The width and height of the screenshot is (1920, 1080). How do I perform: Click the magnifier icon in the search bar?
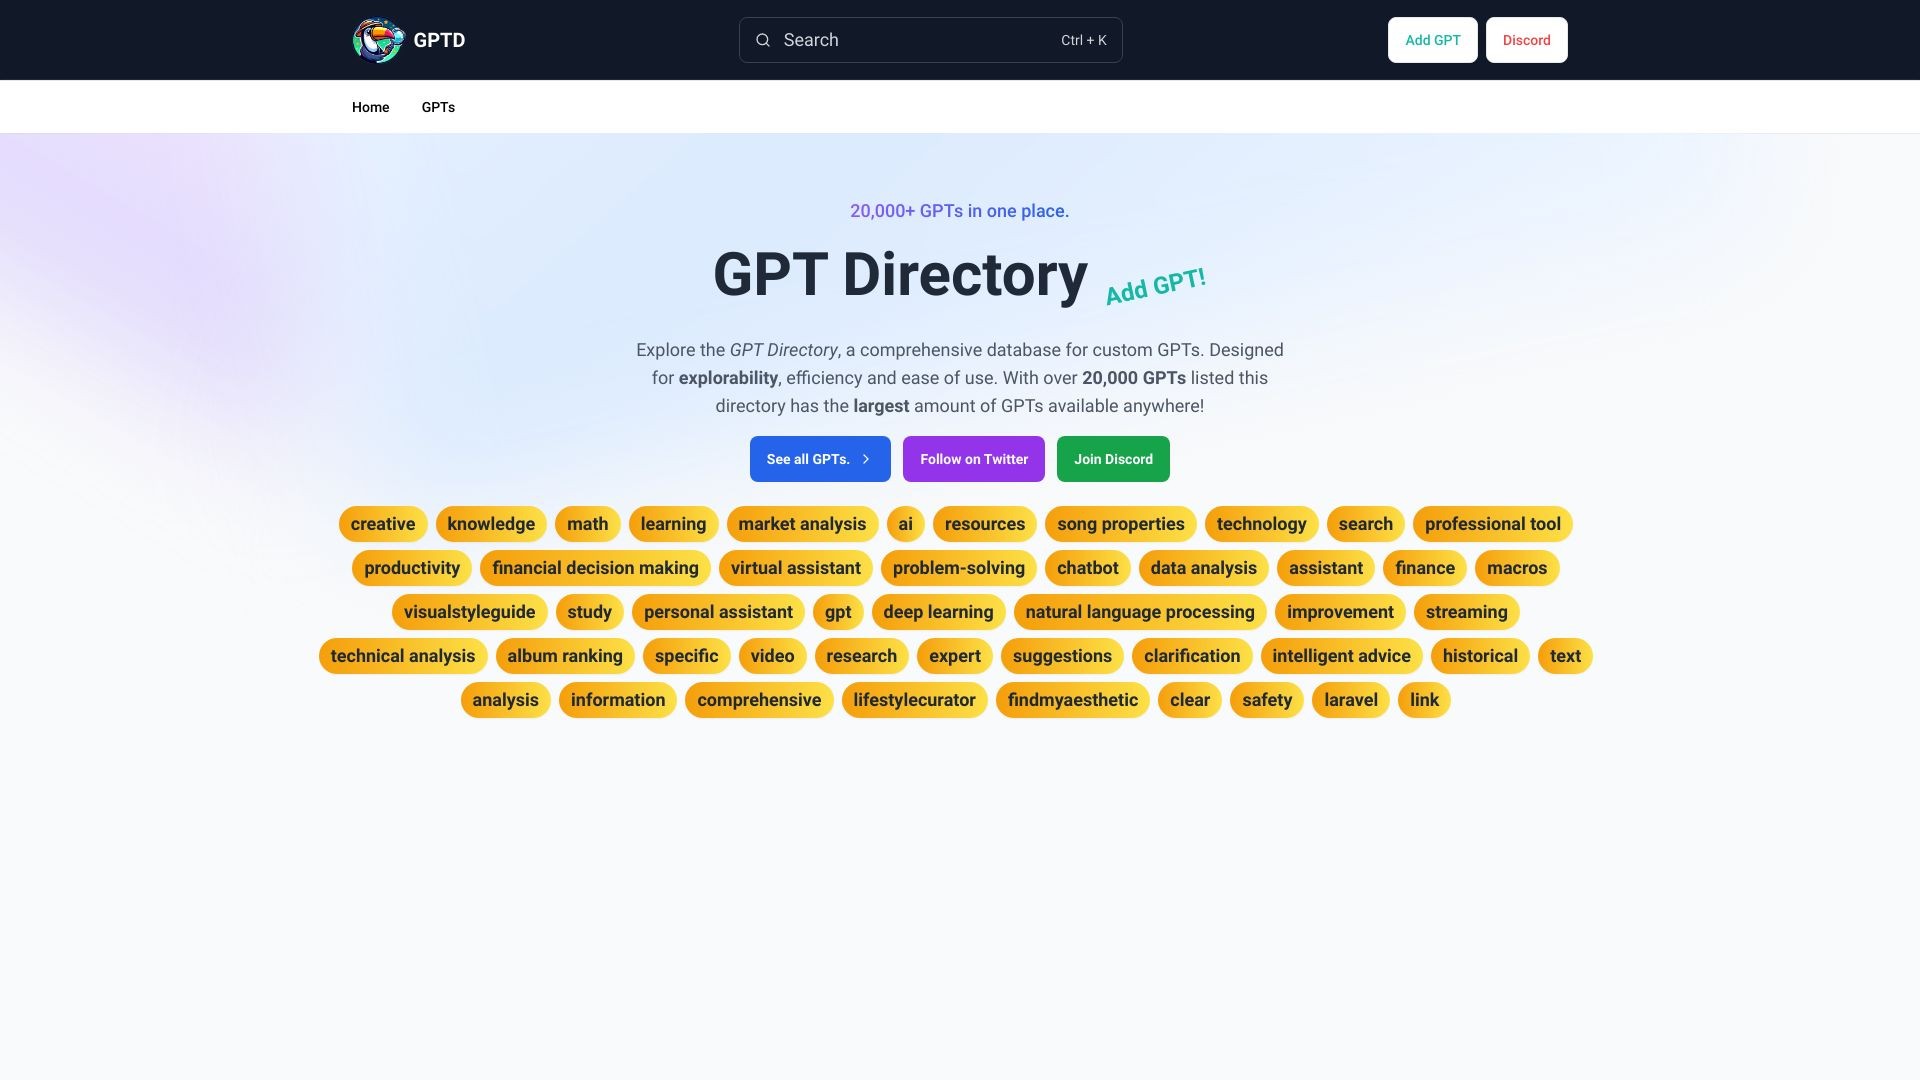[x=763, y=40]
